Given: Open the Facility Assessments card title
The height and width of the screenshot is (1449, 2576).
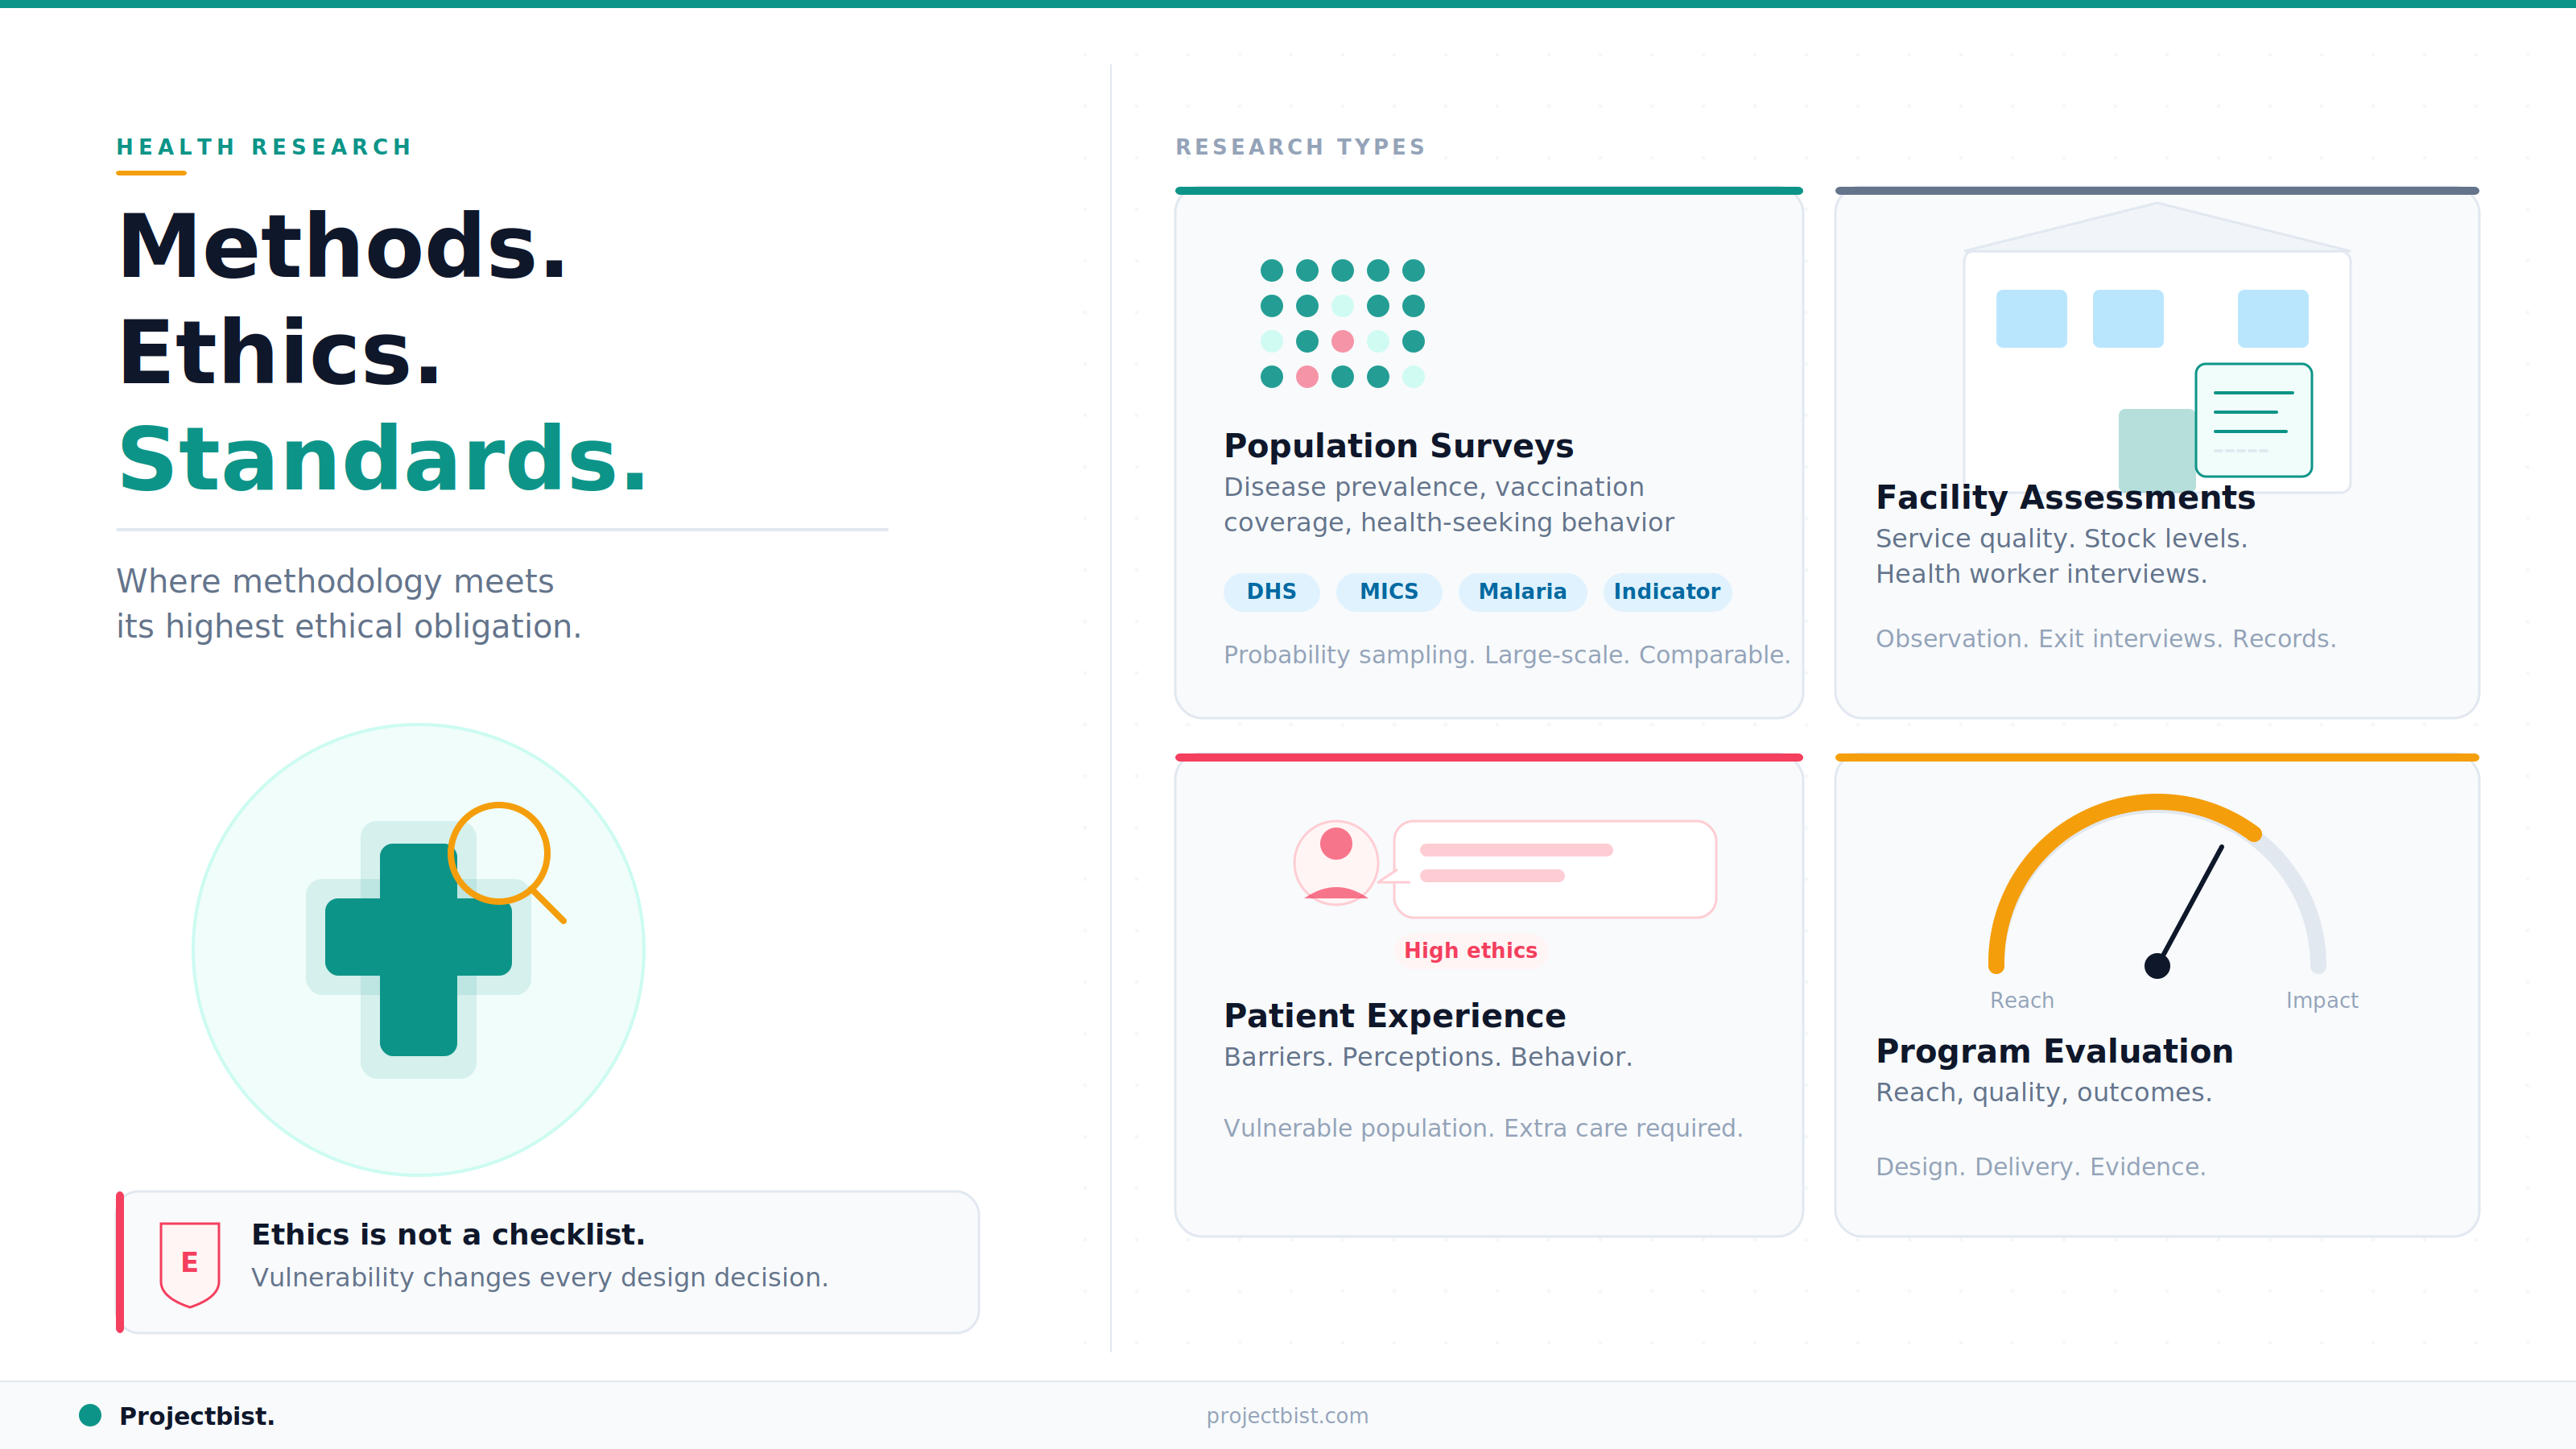Looking at the screenshot, I should pyautogui.click(x=2065, y=497).
